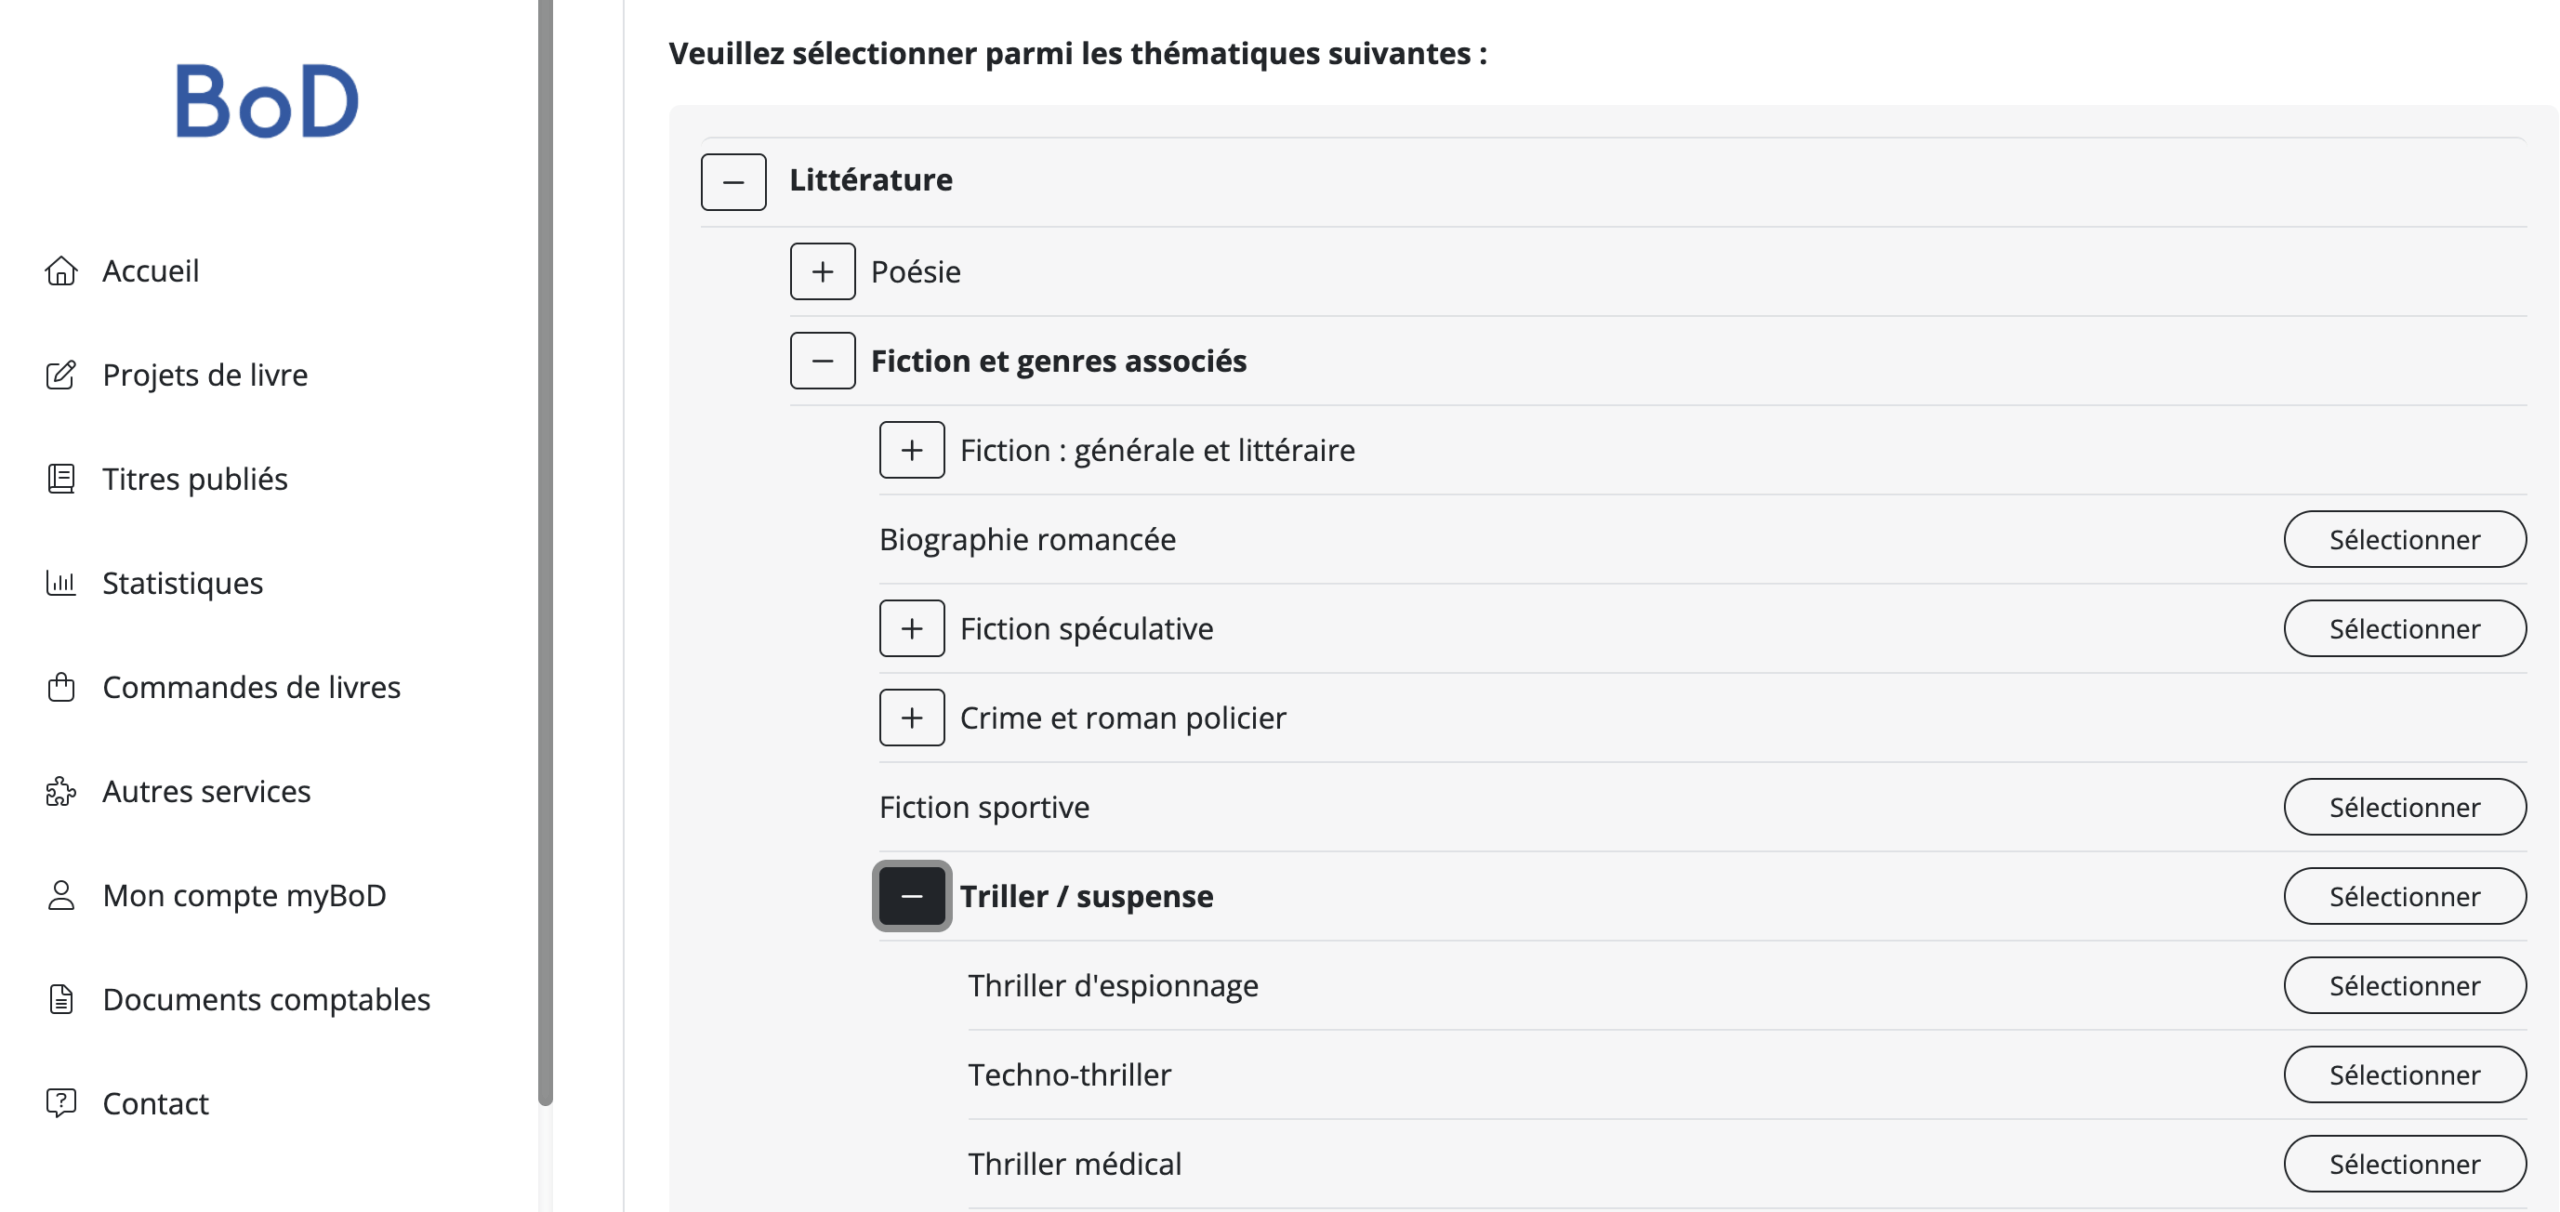
Task: Expand Crime et roman policier
Action: [x=911, y=718]
